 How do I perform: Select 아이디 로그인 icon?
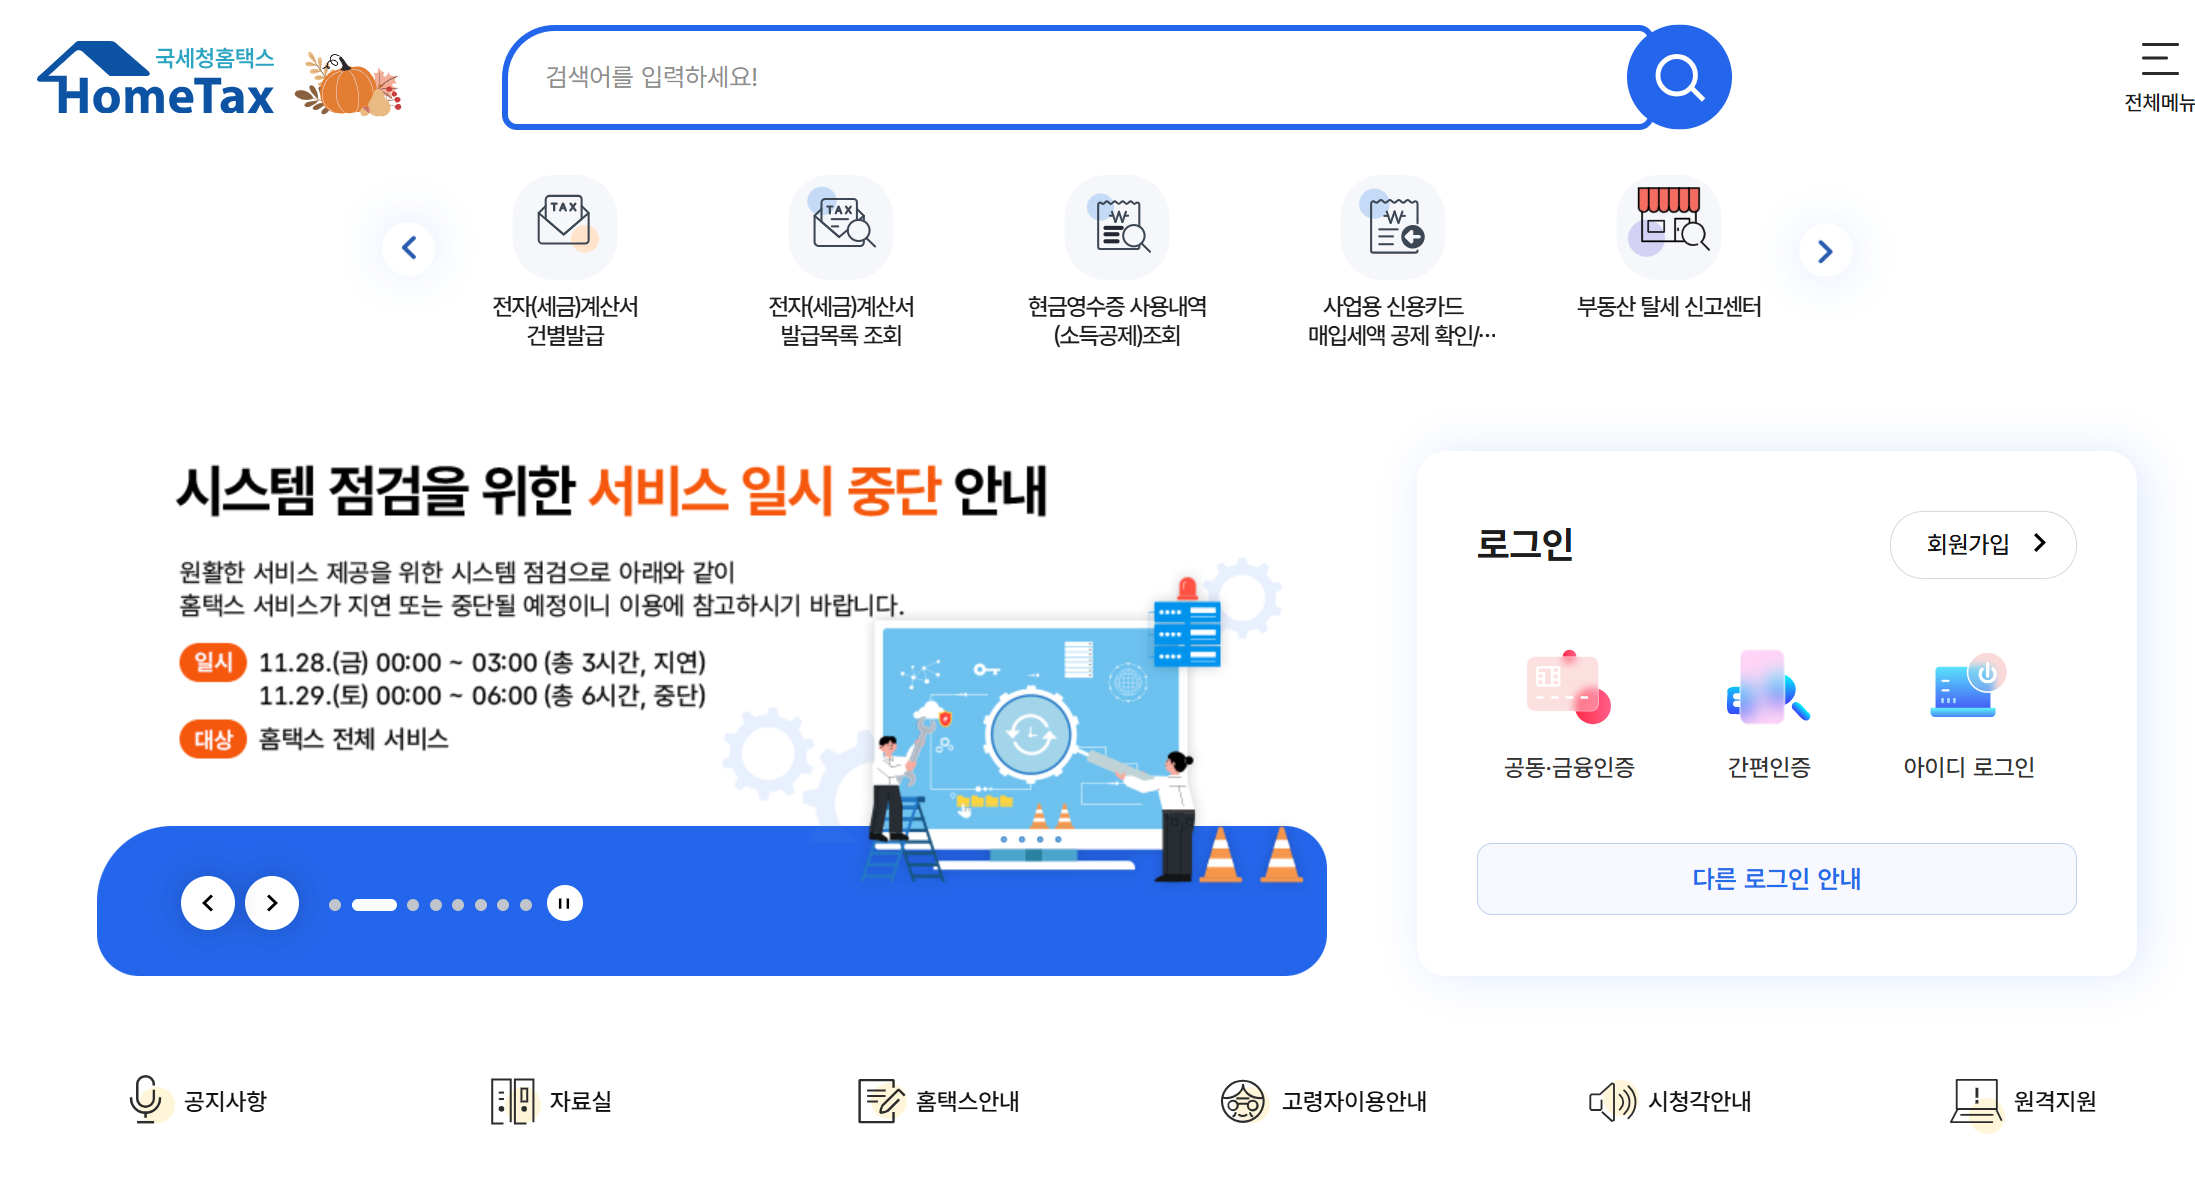click(1967, 687)
